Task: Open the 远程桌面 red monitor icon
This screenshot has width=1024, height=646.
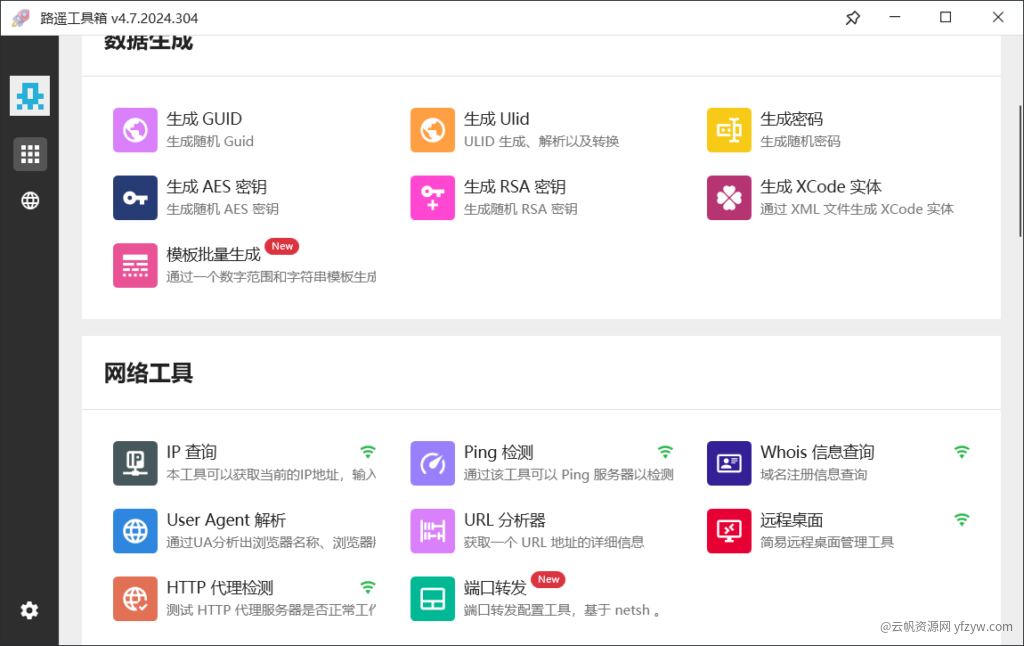Action: point(729,531)
